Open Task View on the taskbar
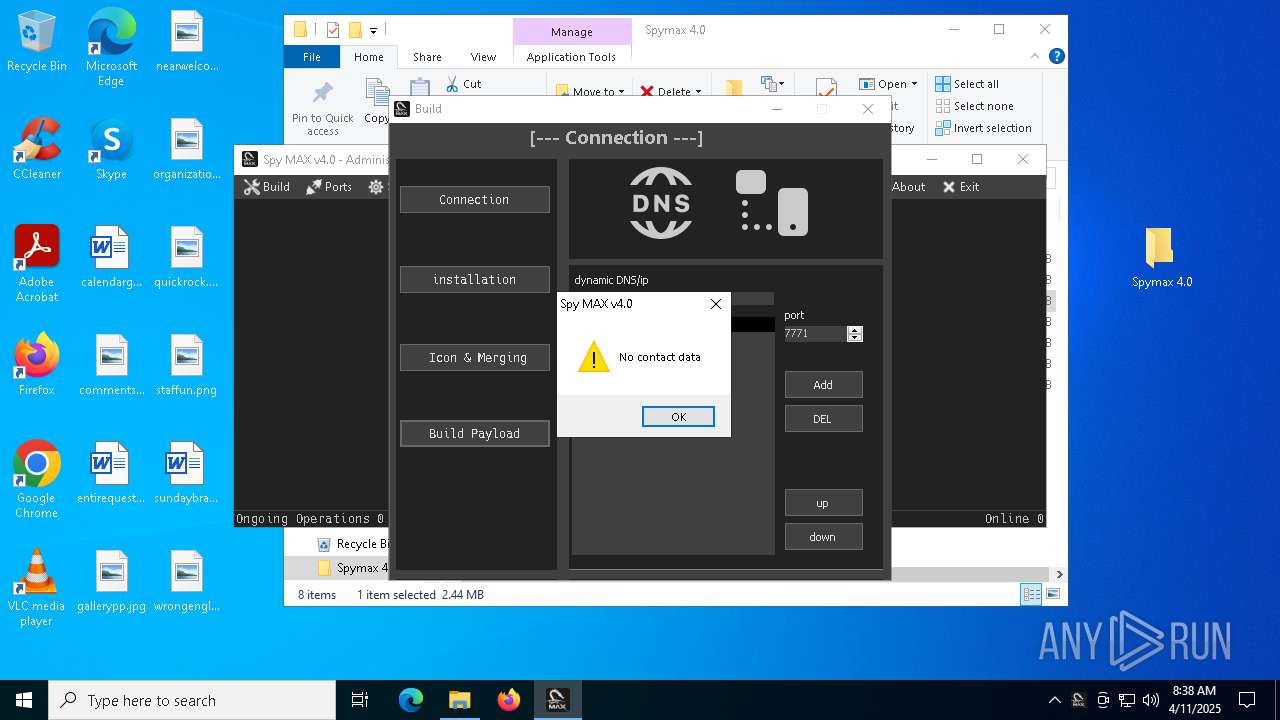Image resolution: width=1280 pixels, height=720 pixels. pyautogui.click(x=360, y=700)
